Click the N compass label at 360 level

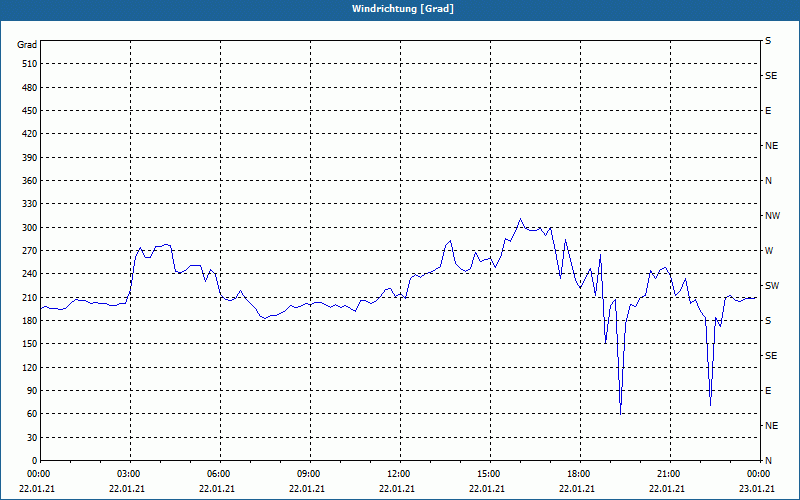[768, 181]
